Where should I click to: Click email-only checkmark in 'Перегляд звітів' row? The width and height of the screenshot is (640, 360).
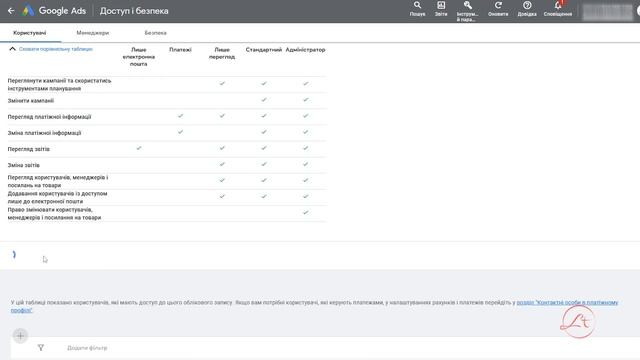(139, 148)
